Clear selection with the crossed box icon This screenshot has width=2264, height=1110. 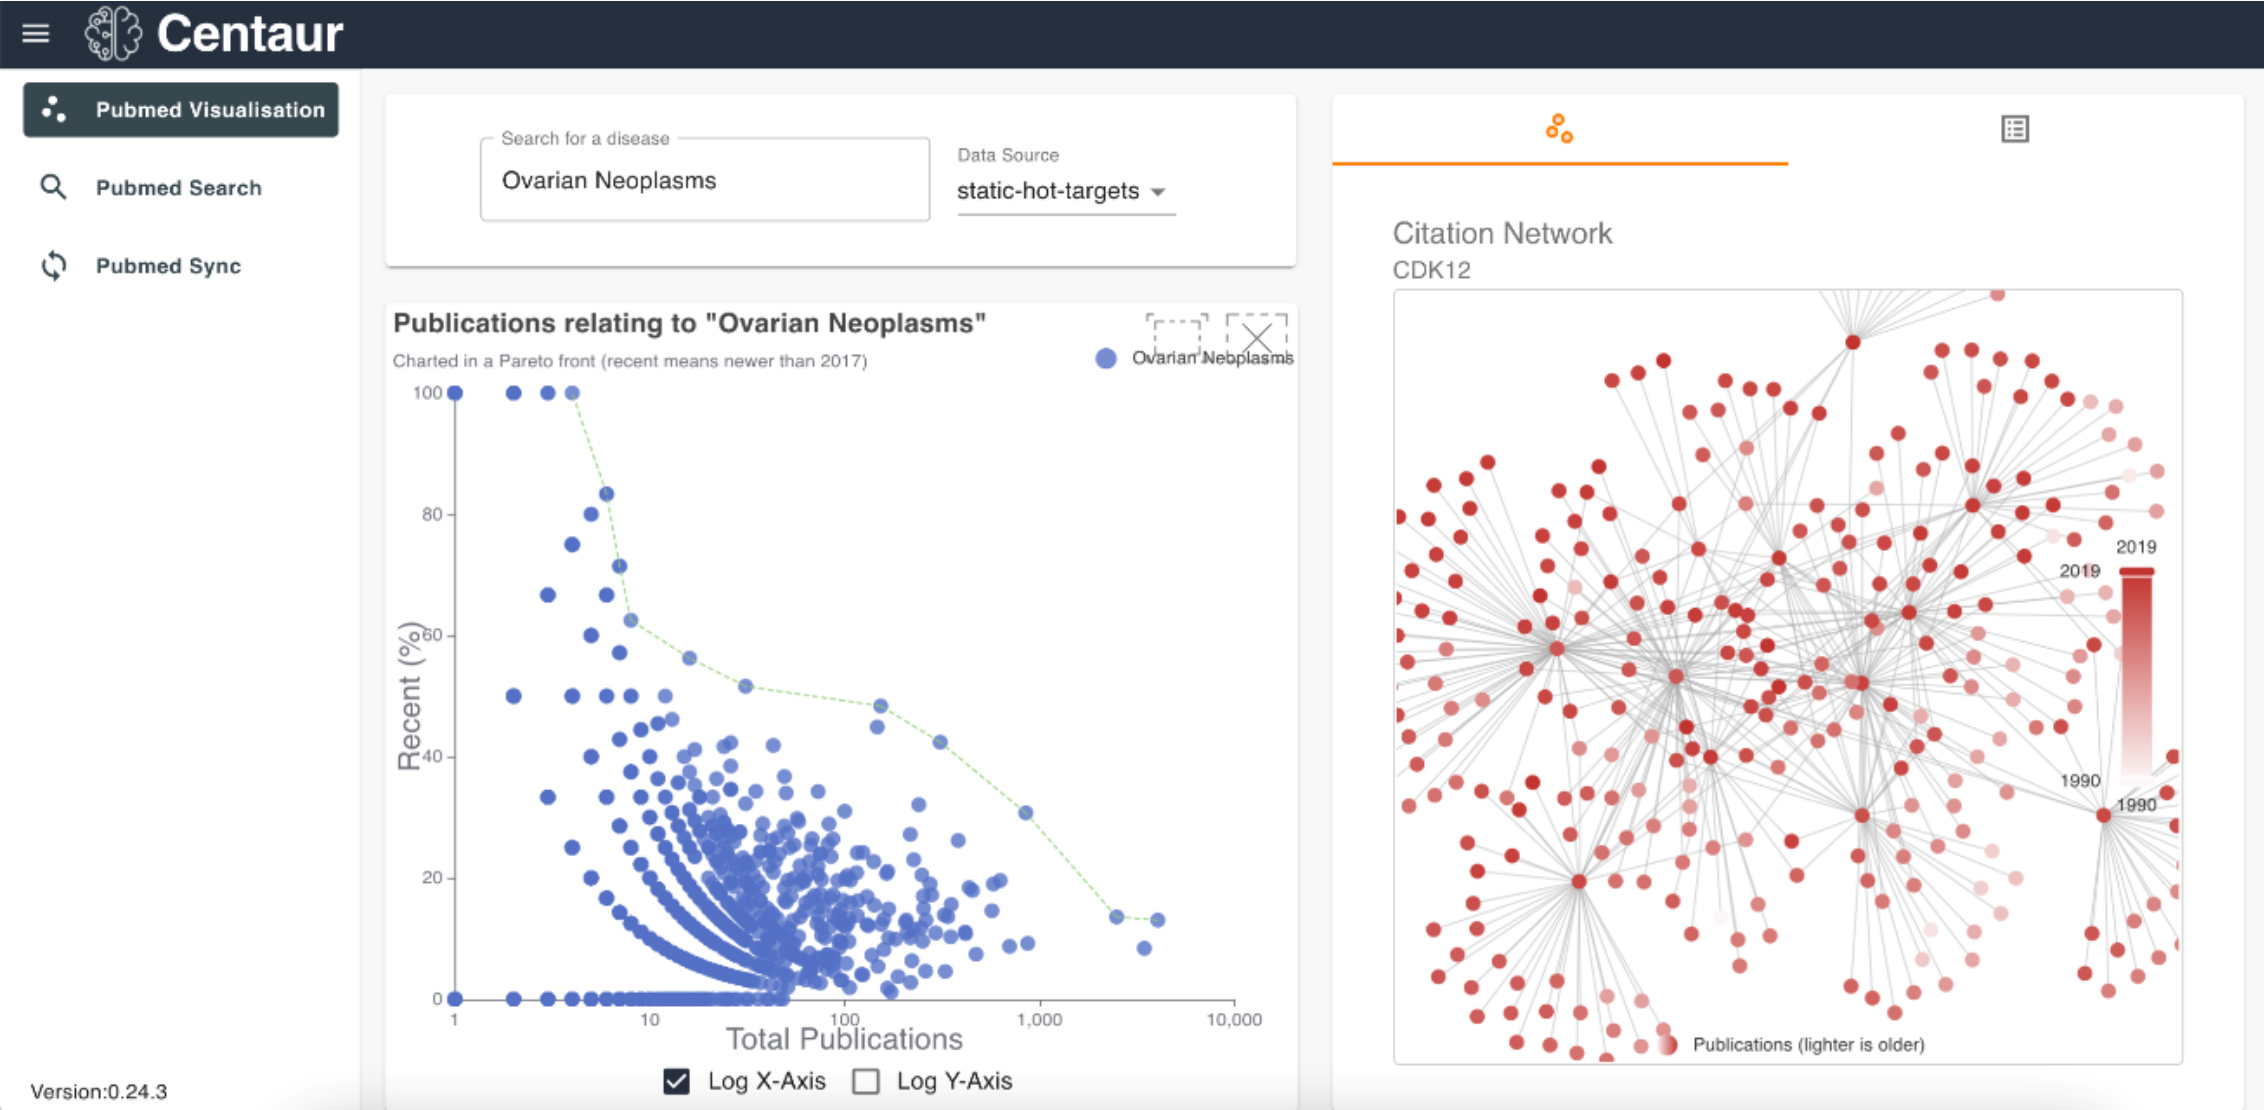(1256, 333)
